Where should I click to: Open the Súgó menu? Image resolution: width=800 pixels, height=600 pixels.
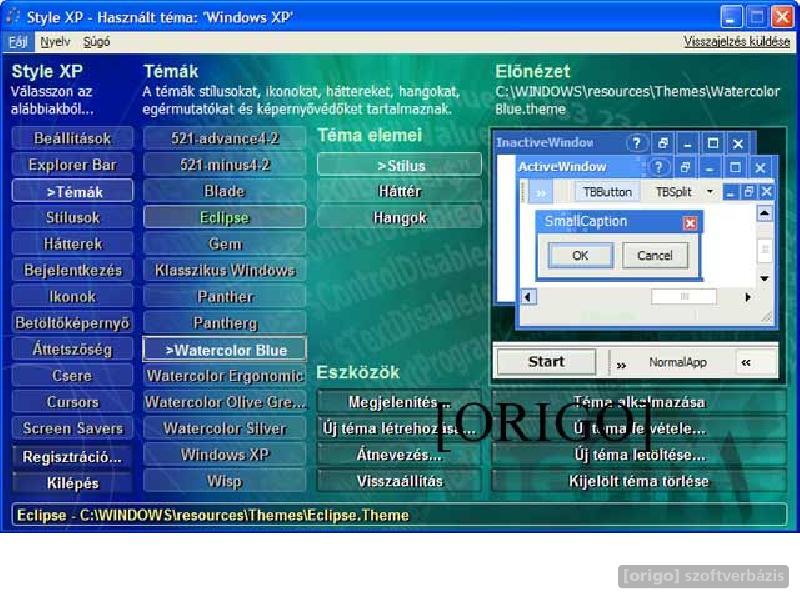96,42
